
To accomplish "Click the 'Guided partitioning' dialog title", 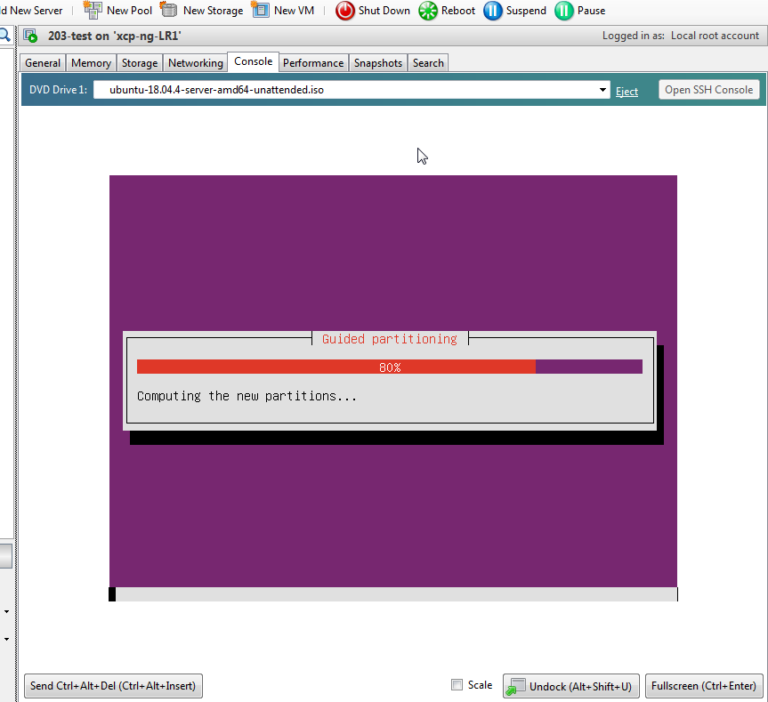I will (x=390, y=339).
